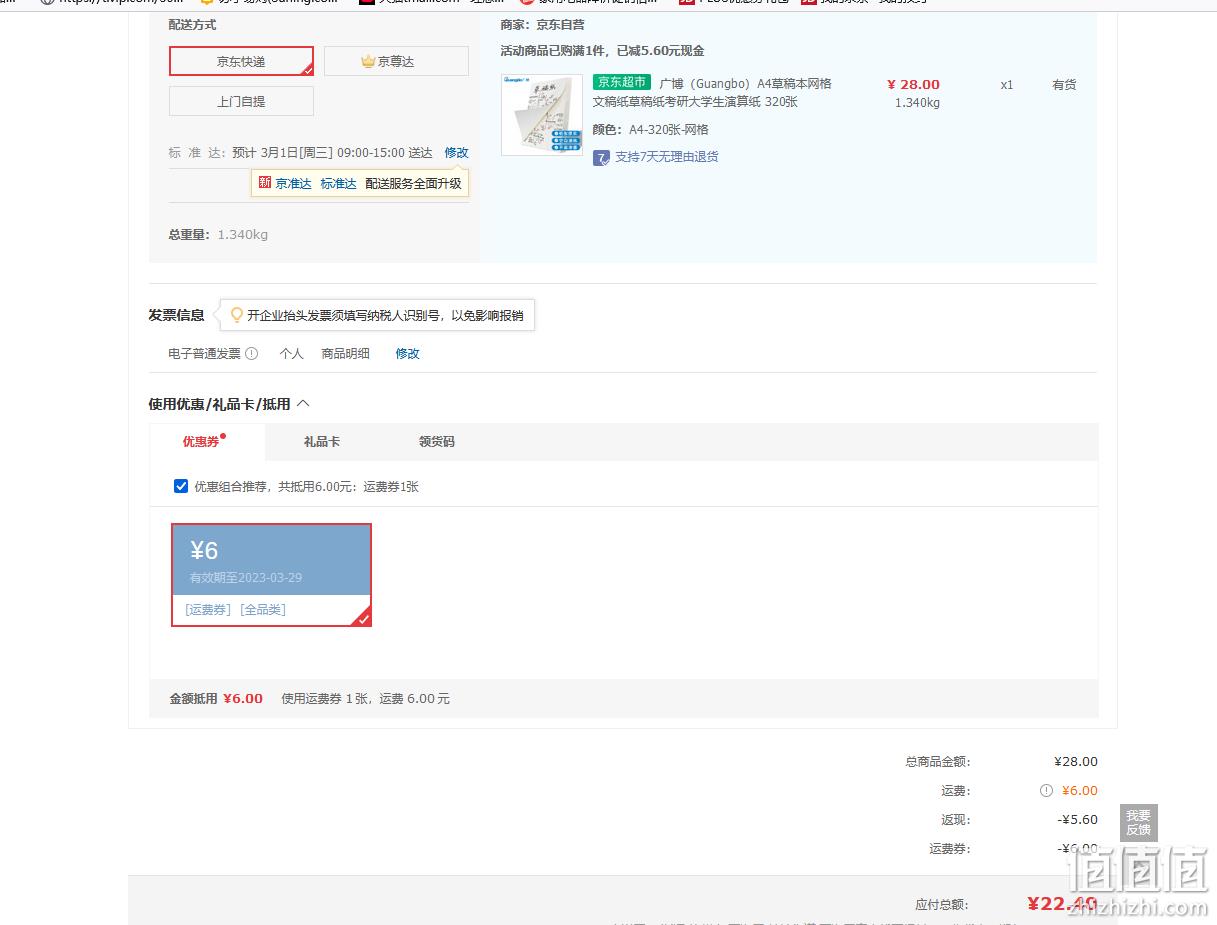Image resolution: width=1217 pixels, height=925 pixels.
Task: Open the 广博 A4草稿本 product title
Action: (x=713, y=93)
